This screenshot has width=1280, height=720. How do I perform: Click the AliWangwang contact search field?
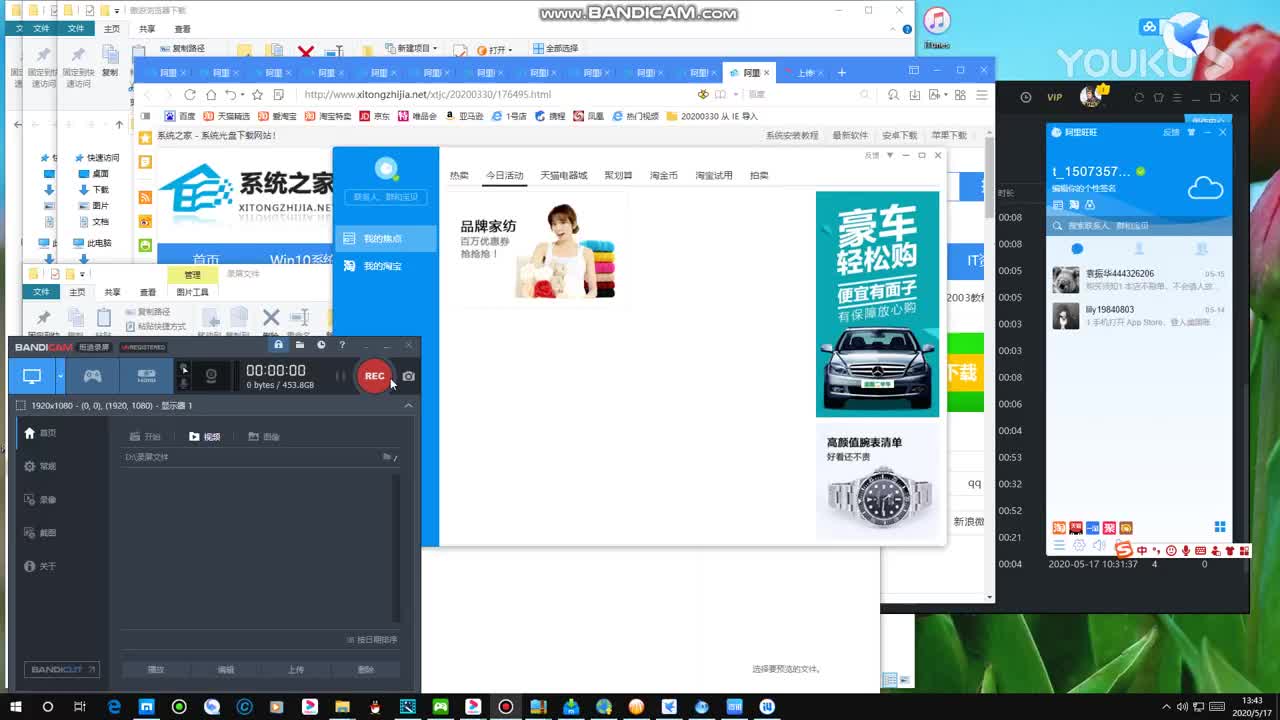point(1139,226)
